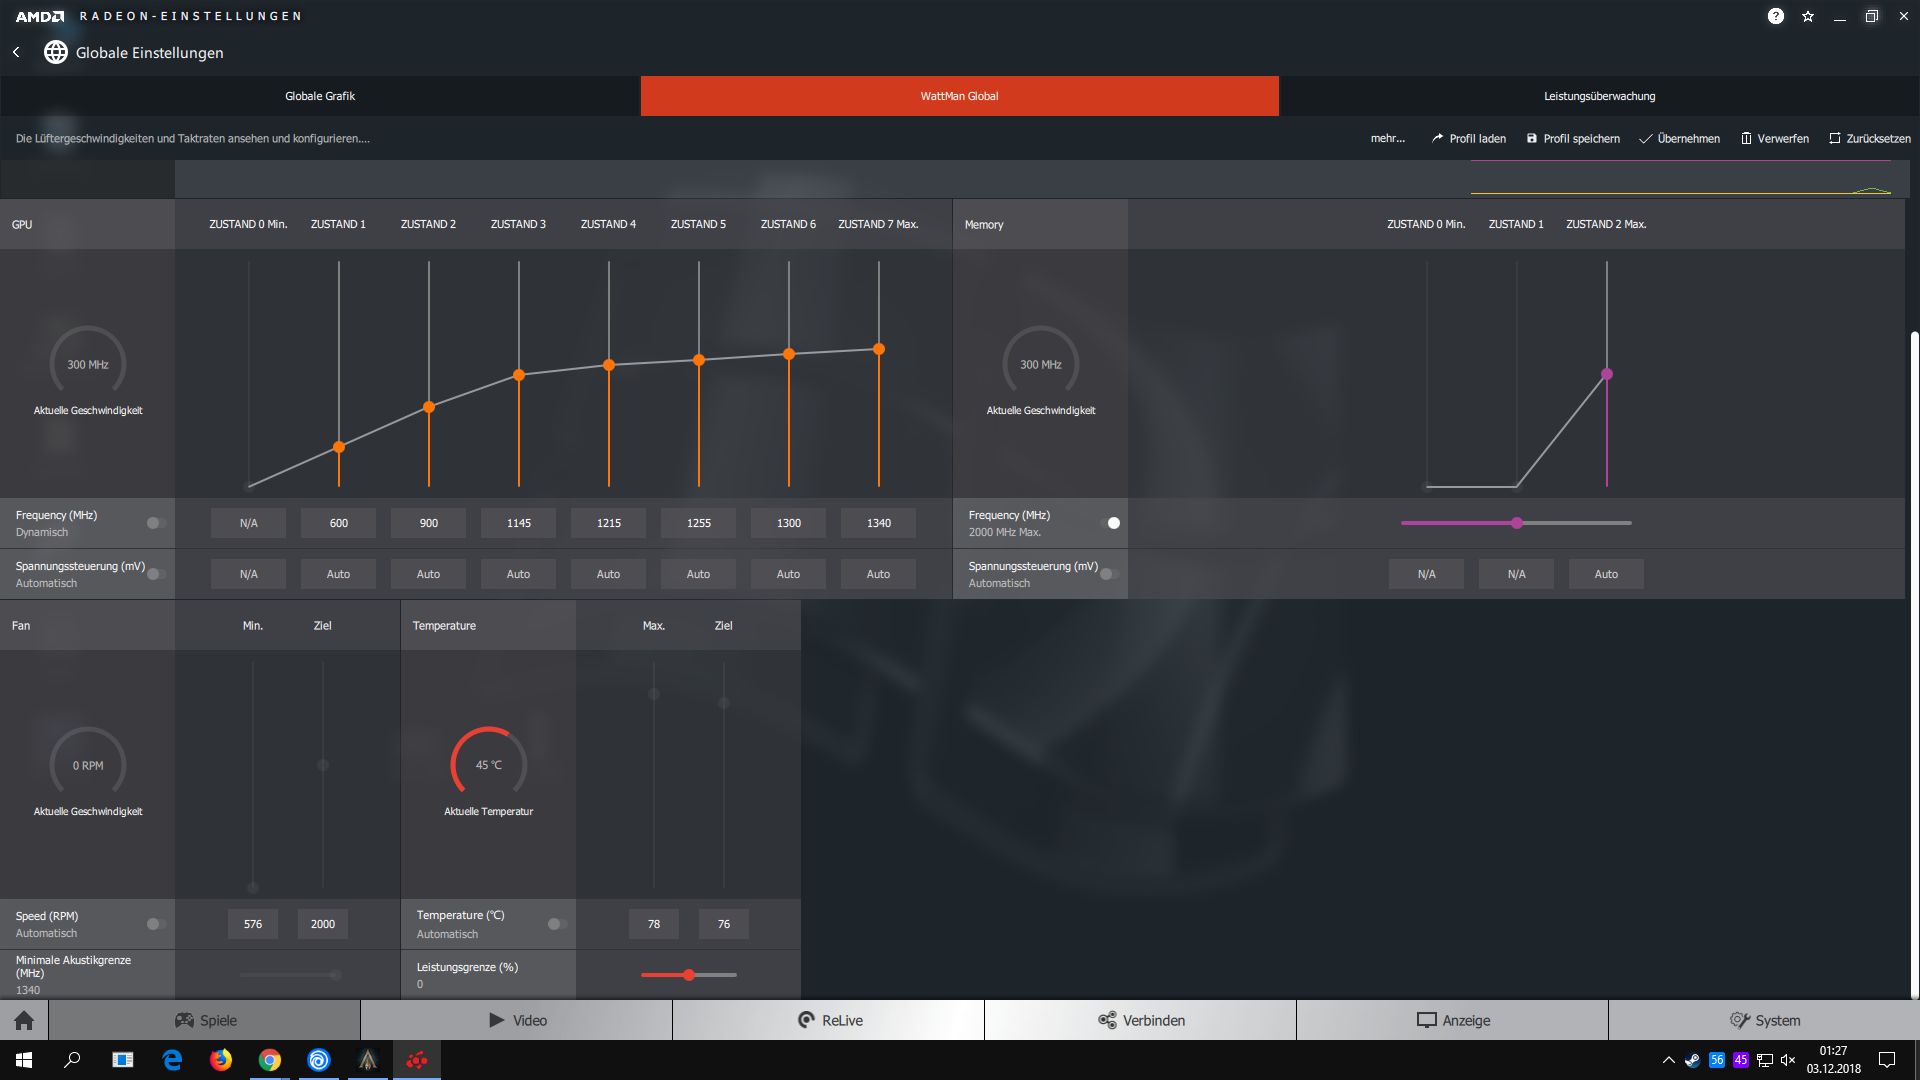Save profile with Profil speichern

[x=1572, y=139]
